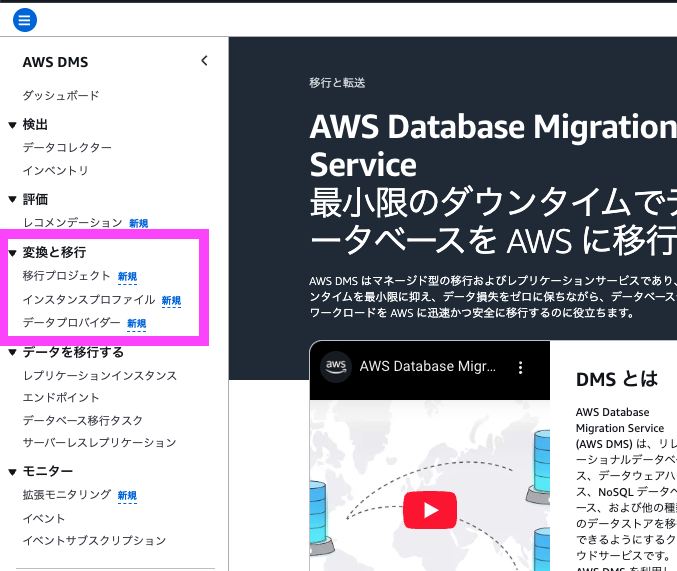677x571 pixels.
Task: Collapse the 変換と移行 section
Action: 13,253
